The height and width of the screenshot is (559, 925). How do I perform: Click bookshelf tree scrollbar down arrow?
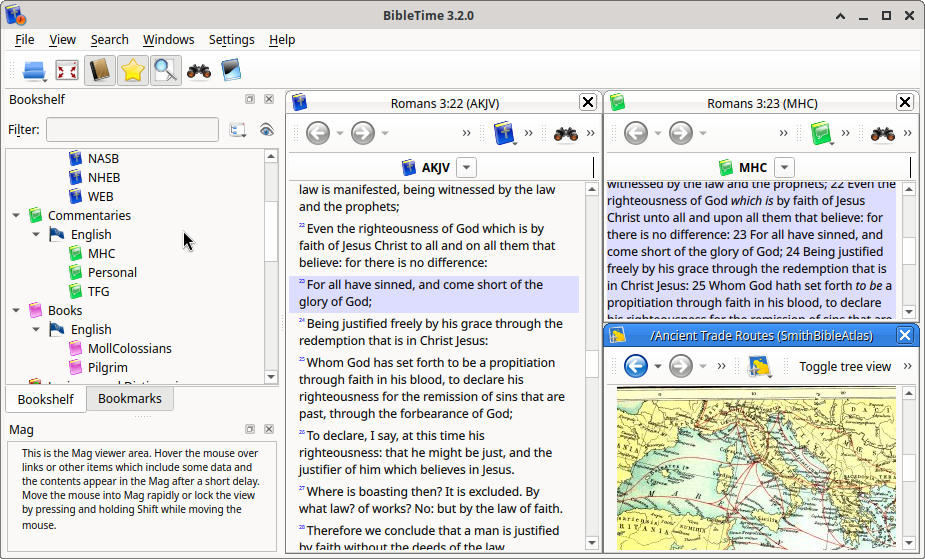tap(271, 377)
